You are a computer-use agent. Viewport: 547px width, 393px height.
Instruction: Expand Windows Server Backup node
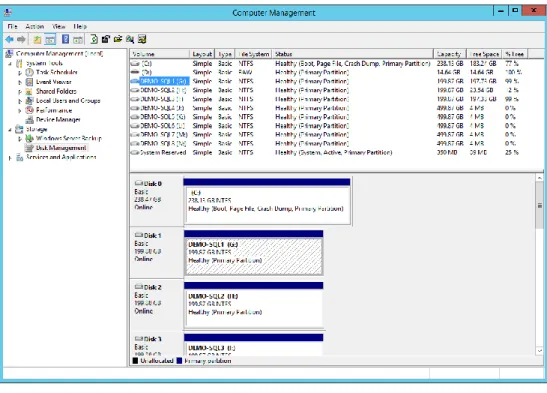(x=20, y=139)
